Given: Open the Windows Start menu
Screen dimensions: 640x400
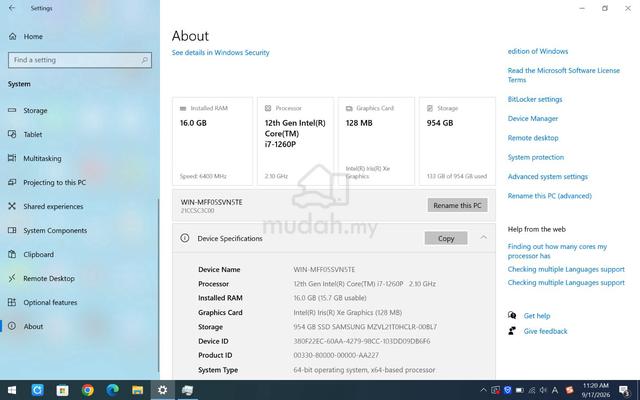Looking at the screenshot, I should click(12, 390).
